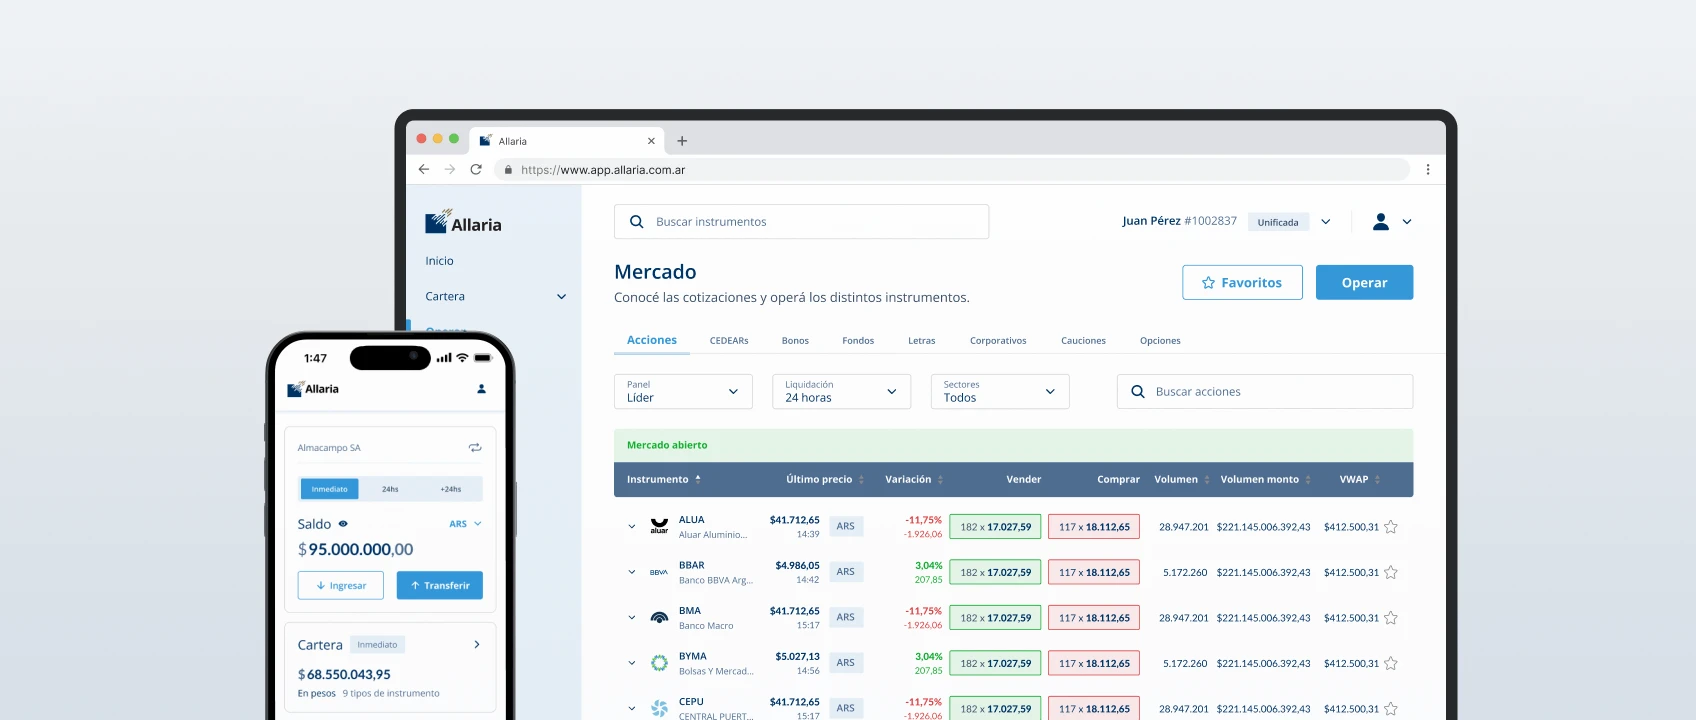Image resolution: width=1696 pixels, height=720 pixels.
Task: Switch to the Opciones tab
Action: point(1160,341)
